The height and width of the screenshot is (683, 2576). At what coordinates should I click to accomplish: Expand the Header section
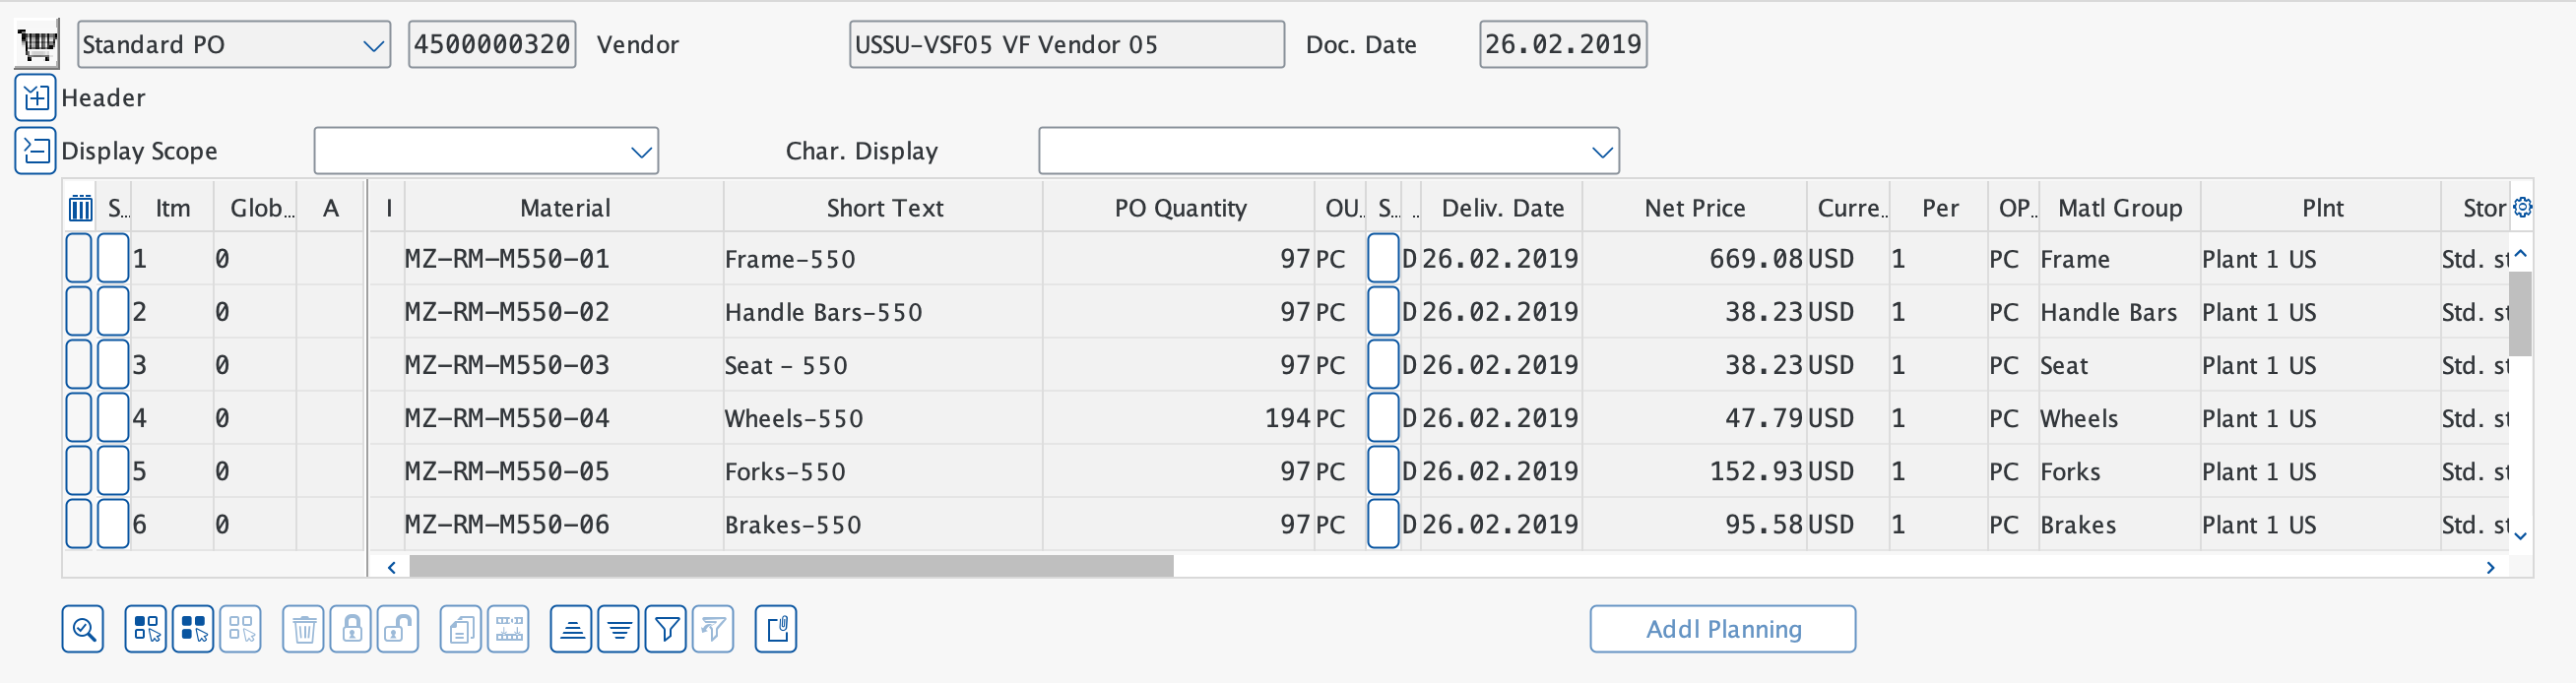coord(35,98)
